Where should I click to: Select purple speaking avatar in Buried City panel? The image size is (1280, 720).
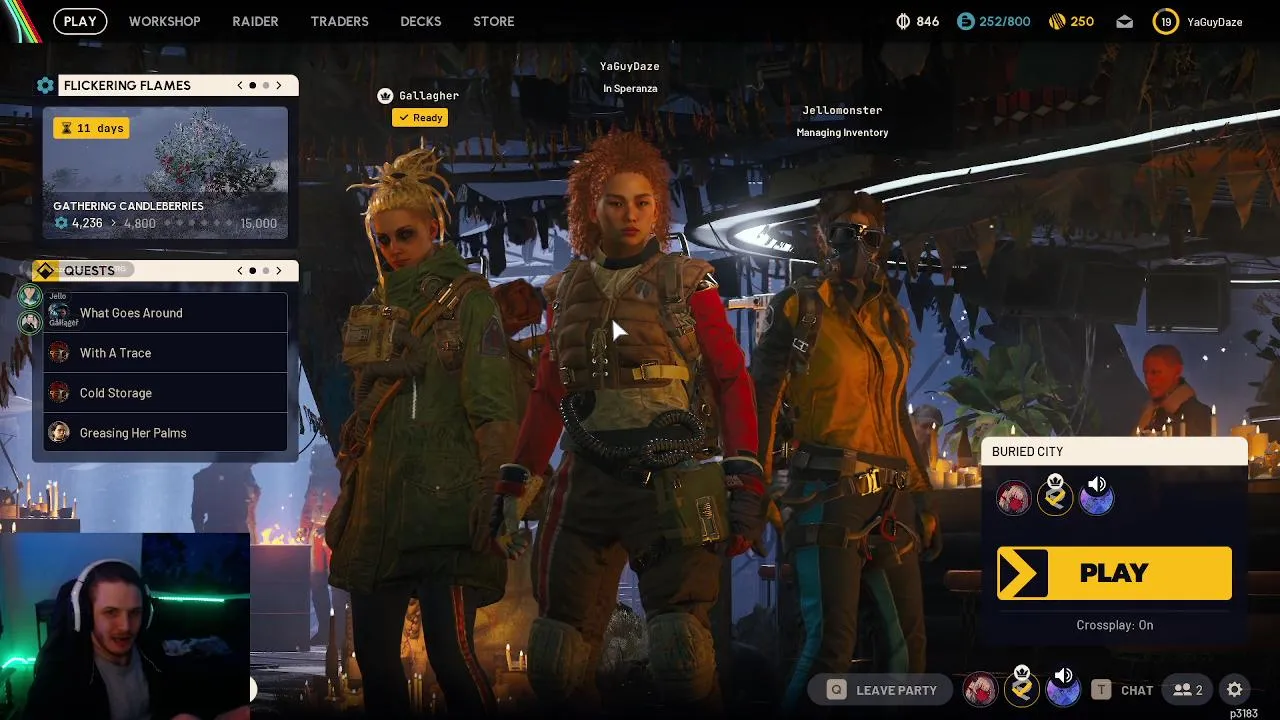pos(1097,497)
